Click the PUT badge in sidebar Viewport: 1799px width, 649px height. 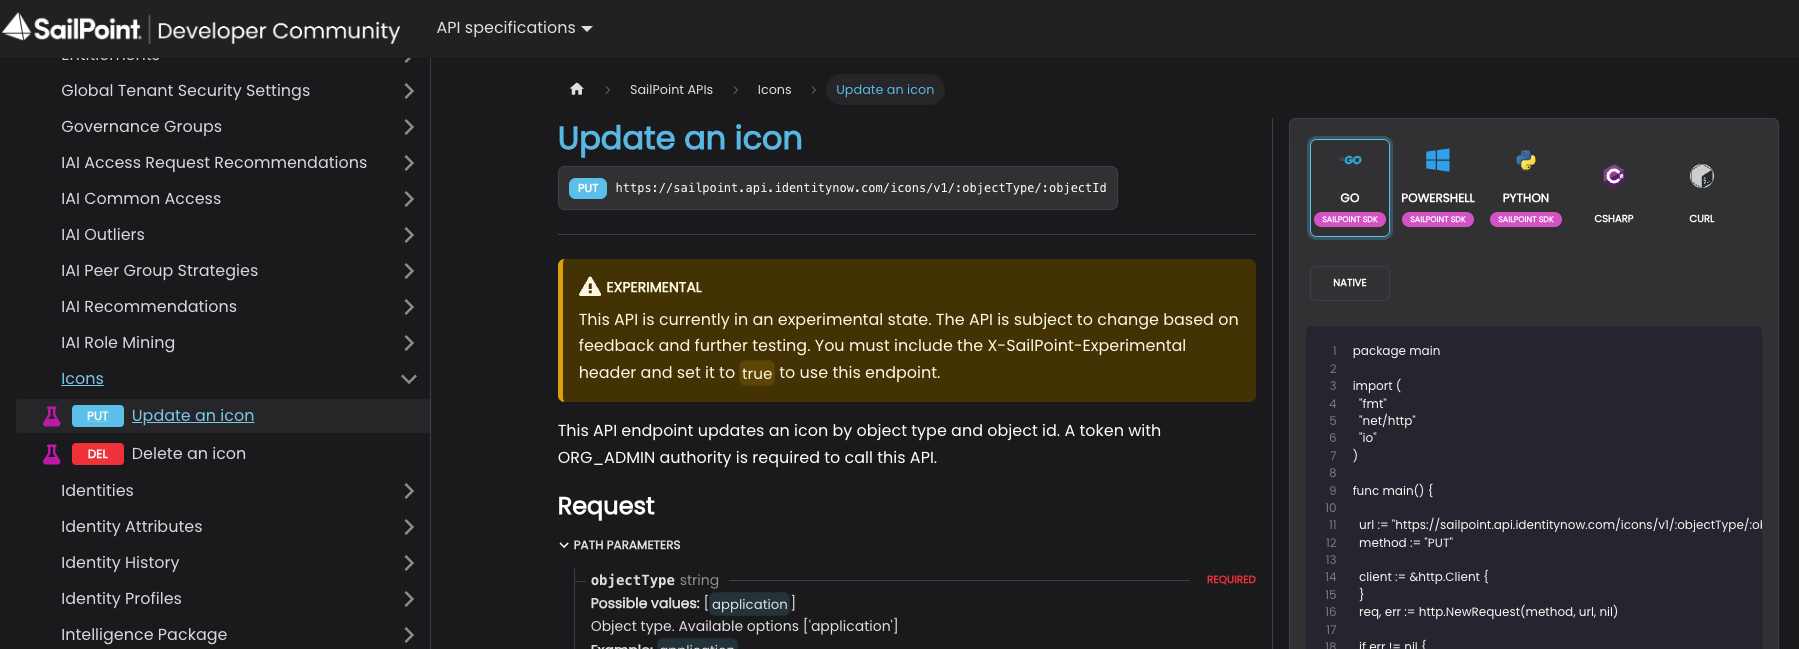coord(98,416)
